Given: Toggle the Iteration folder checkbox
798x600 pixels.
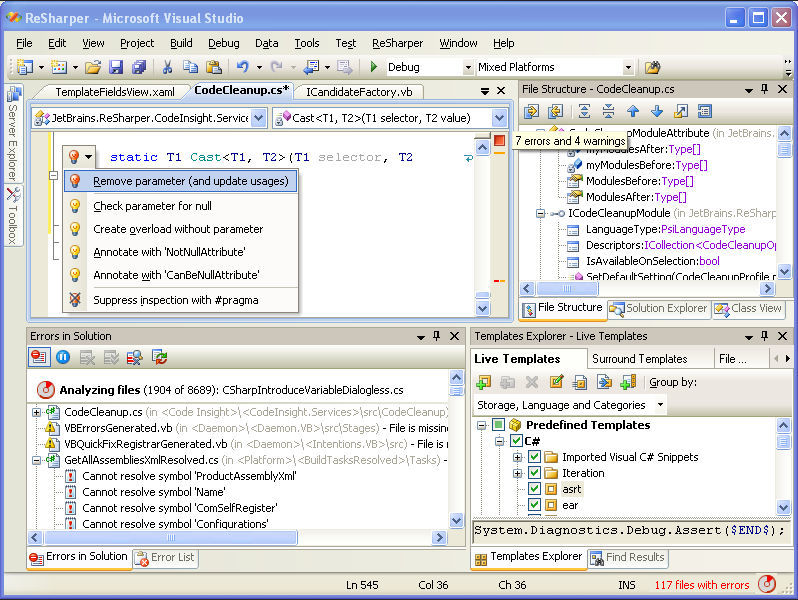Looking at the screenshot, I should [535, 473].
